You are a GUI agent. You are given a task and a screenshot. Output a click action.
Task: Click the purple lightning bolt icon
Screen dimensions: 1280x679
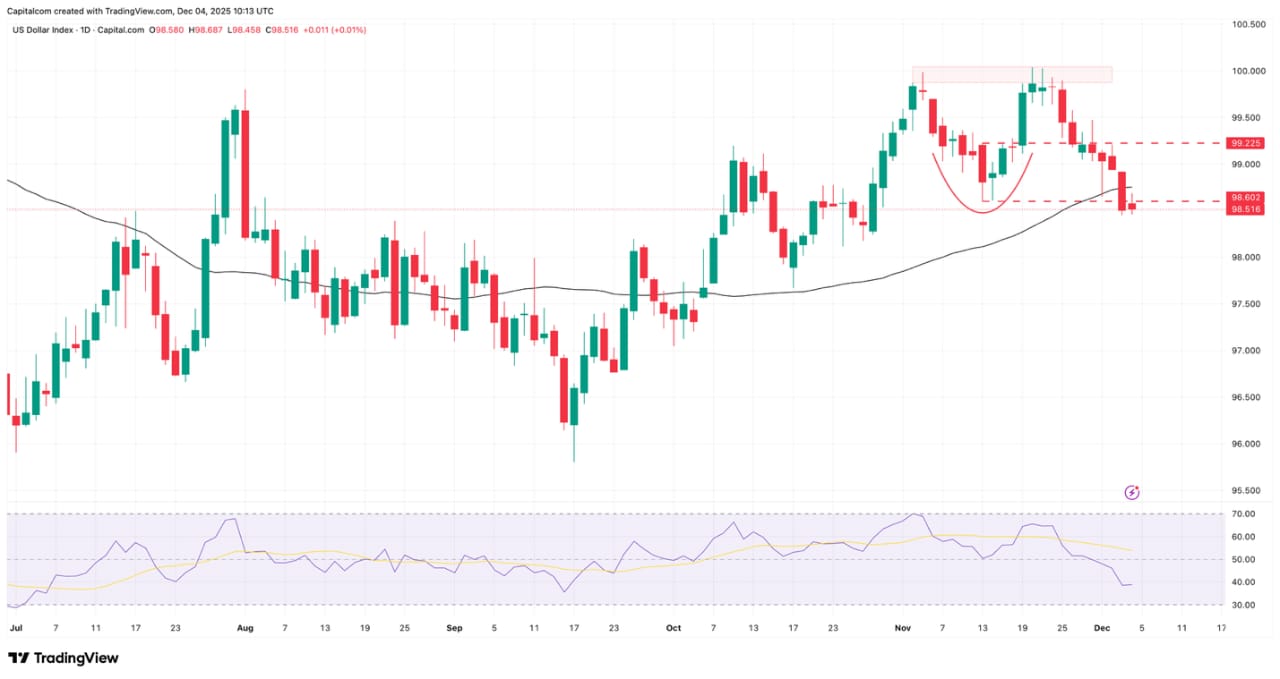pos(1132,492)
